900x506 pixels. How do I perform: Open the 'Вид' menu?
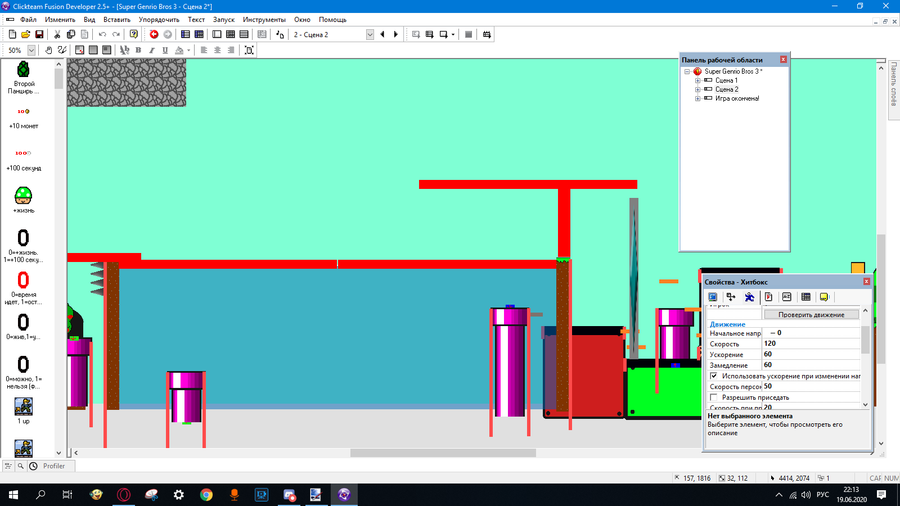coord(90,20)
